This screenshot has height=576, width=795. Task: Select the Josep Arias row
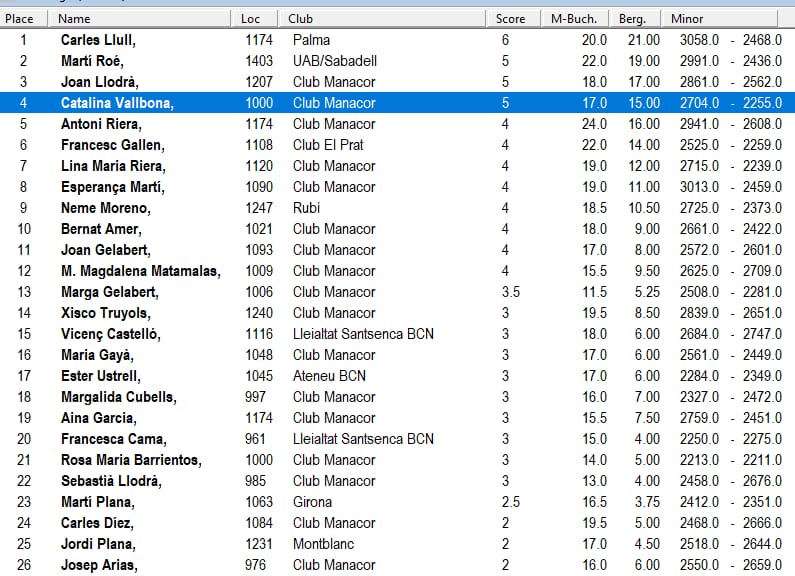pos(97,565)
